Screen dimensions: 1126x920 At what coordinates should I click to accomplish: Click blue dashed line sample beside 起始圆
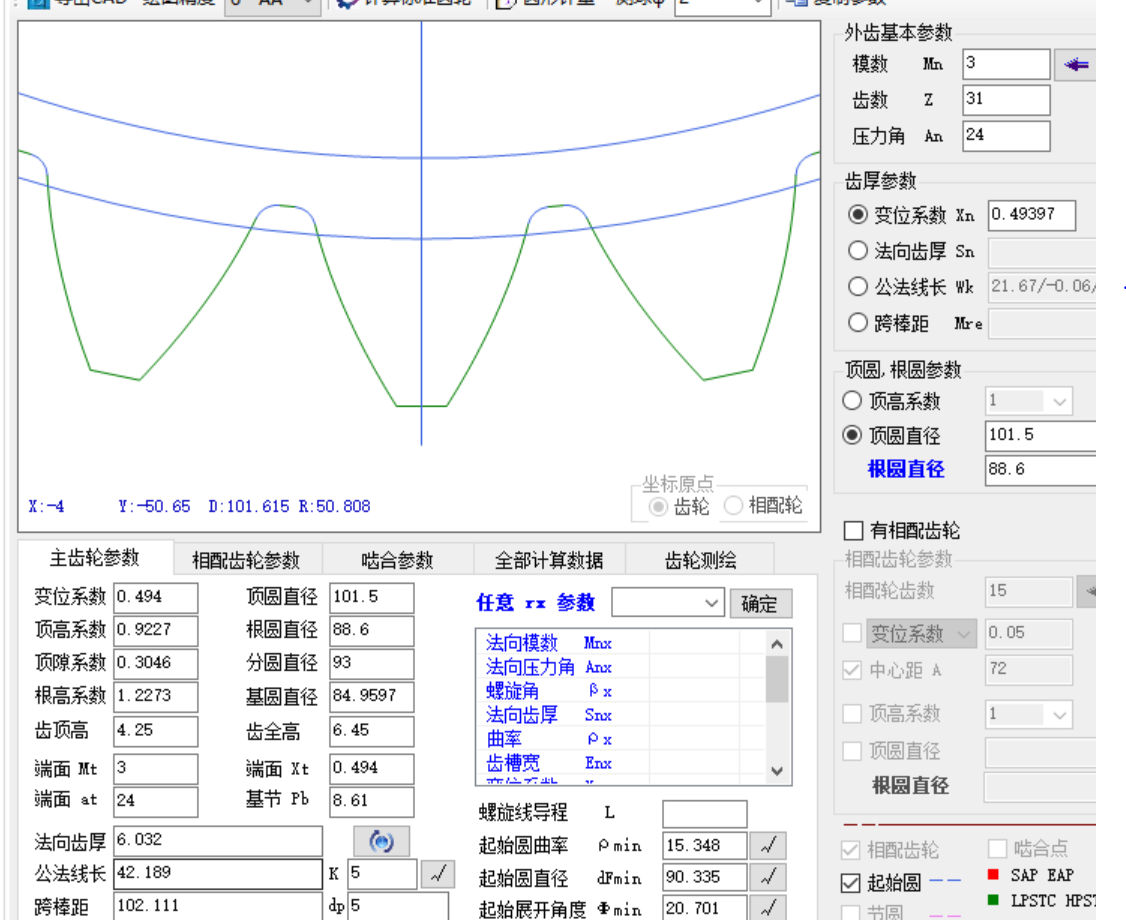[945, 881]
